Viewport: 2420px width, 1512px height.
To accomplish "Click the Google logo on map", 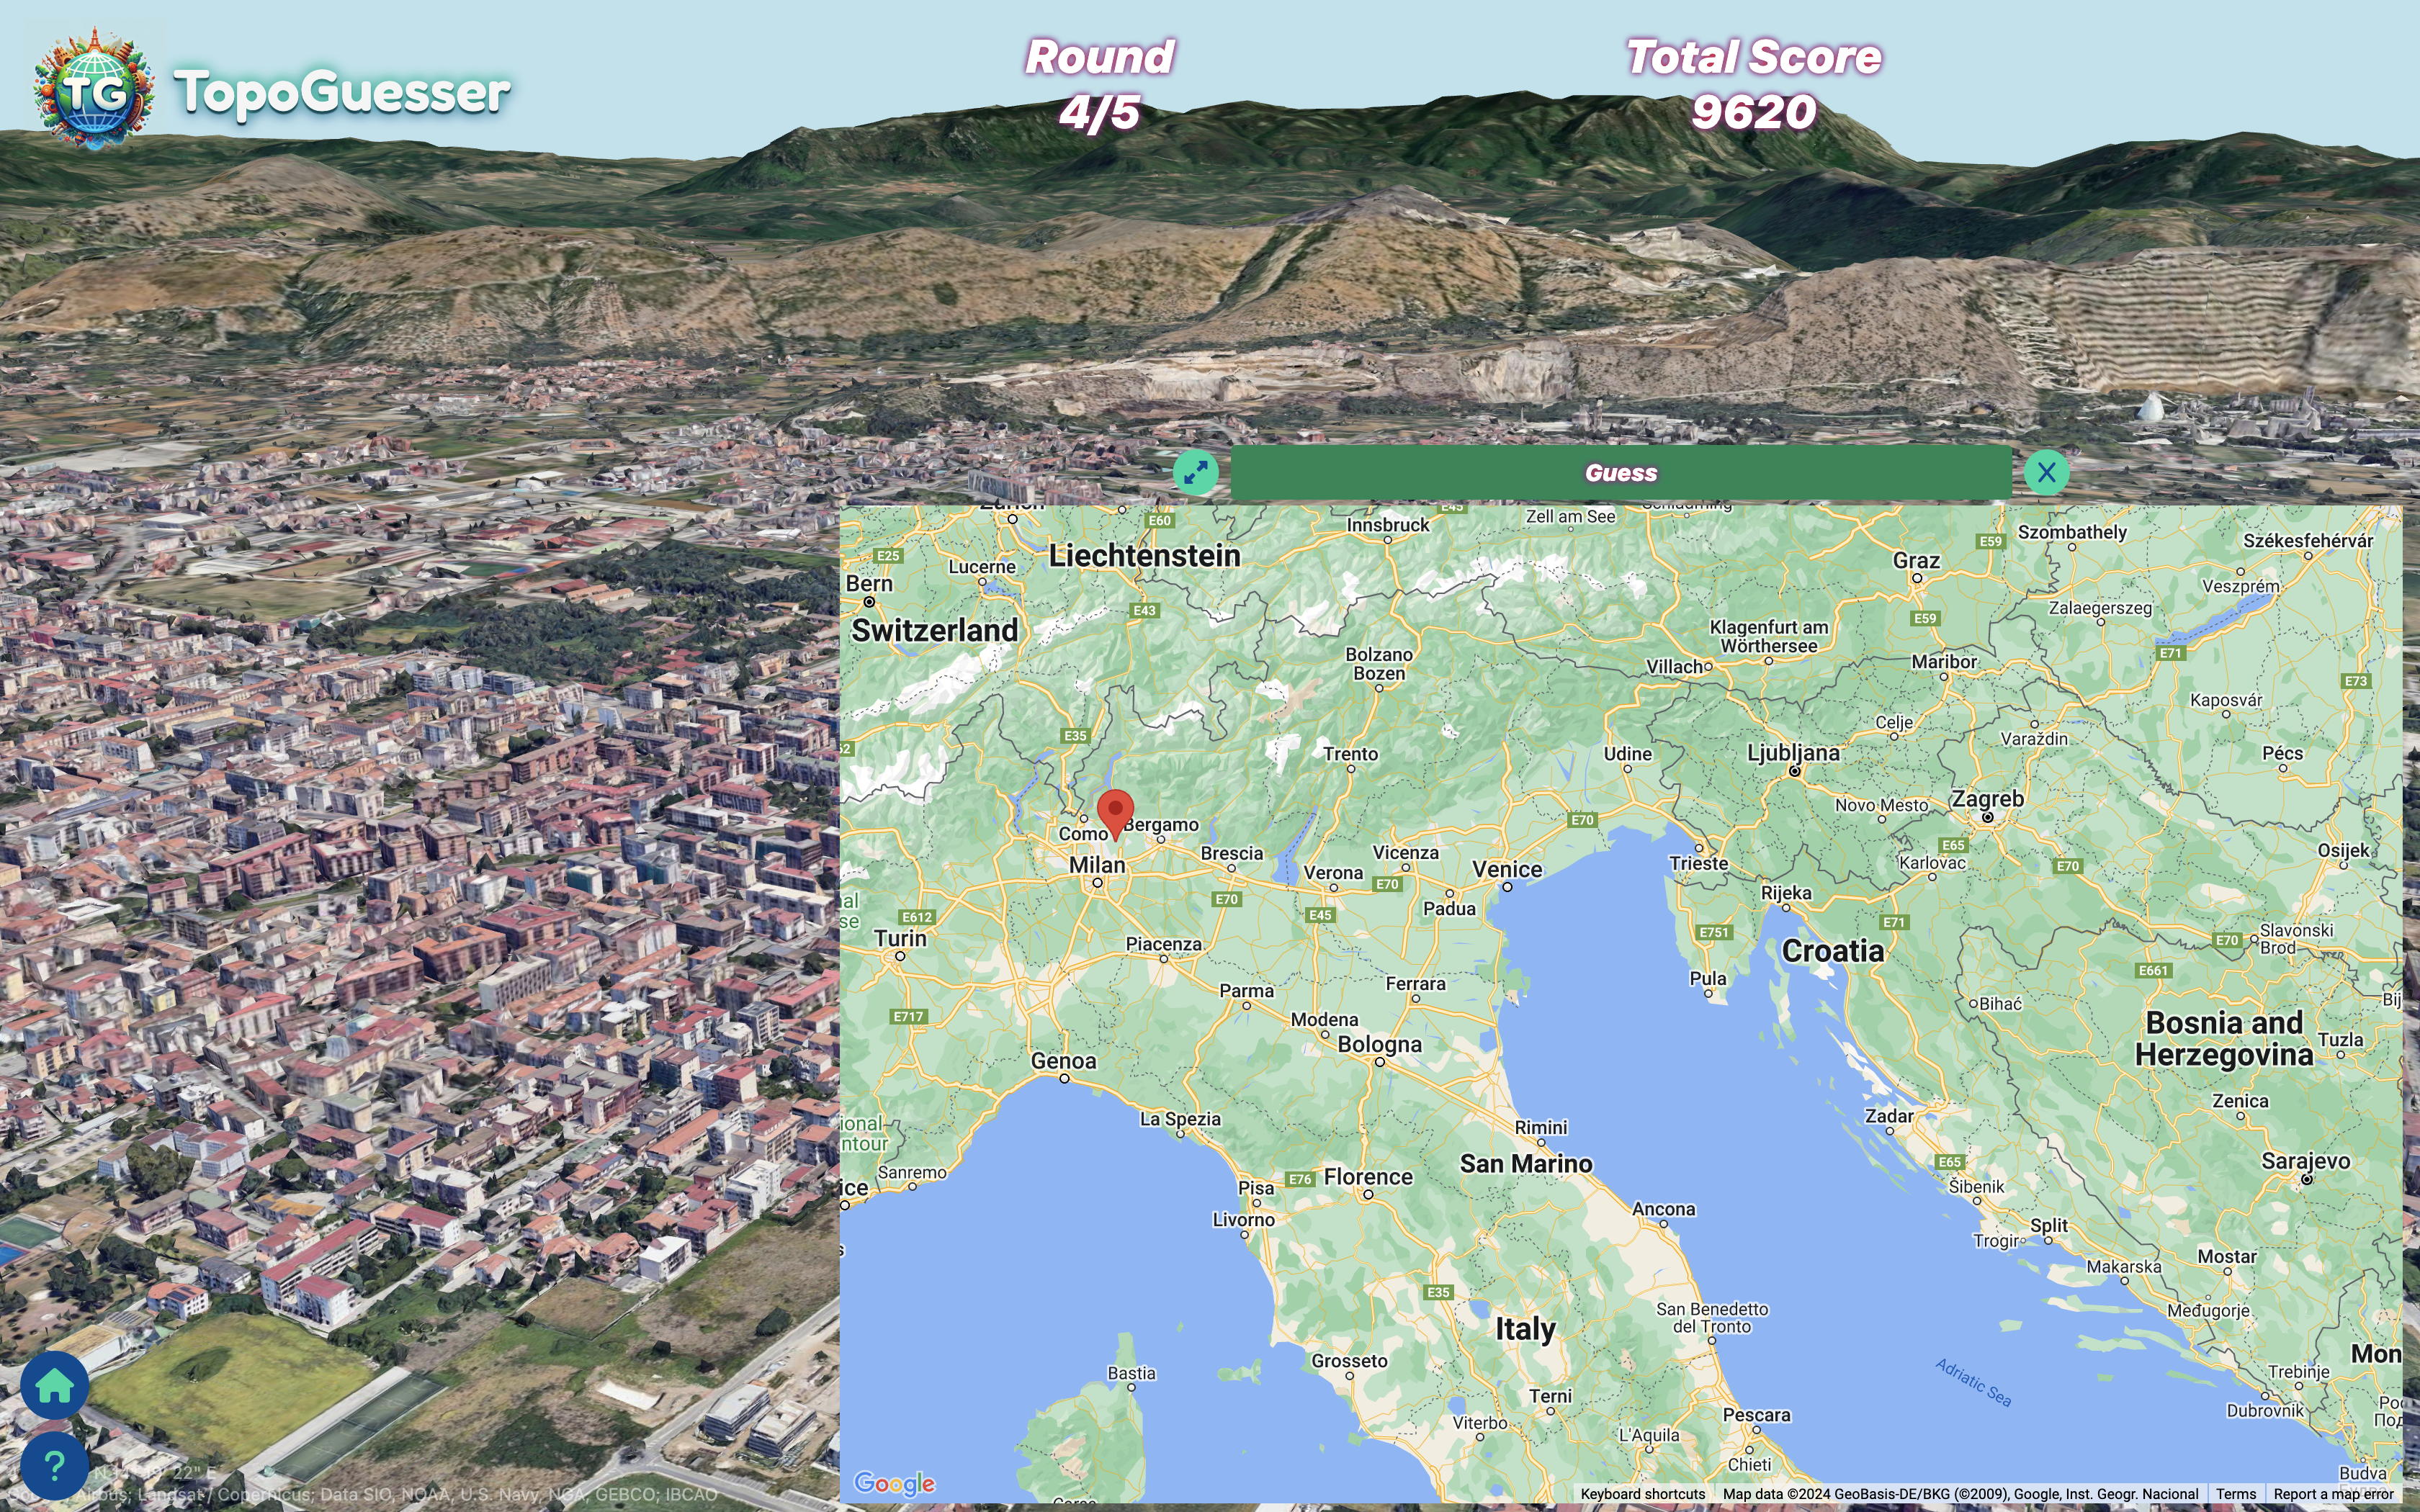I will [894, 1483].
